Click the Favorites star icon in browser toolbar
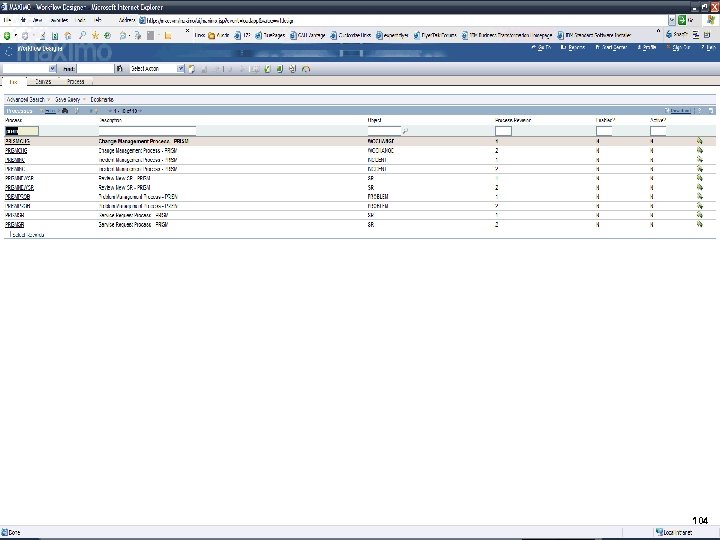This screenshot has width=720, height=540. [x=95, y=35]
